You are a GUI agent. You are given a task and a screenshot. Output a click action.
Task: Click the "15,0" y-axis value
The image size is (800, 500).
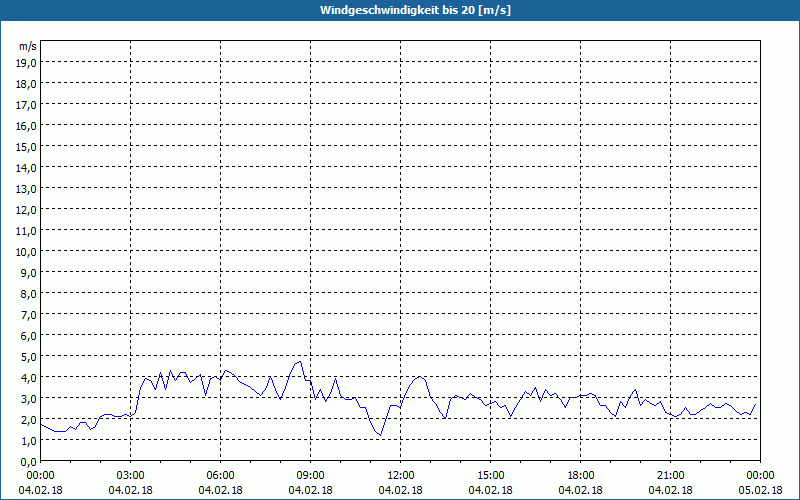point(26,147)
